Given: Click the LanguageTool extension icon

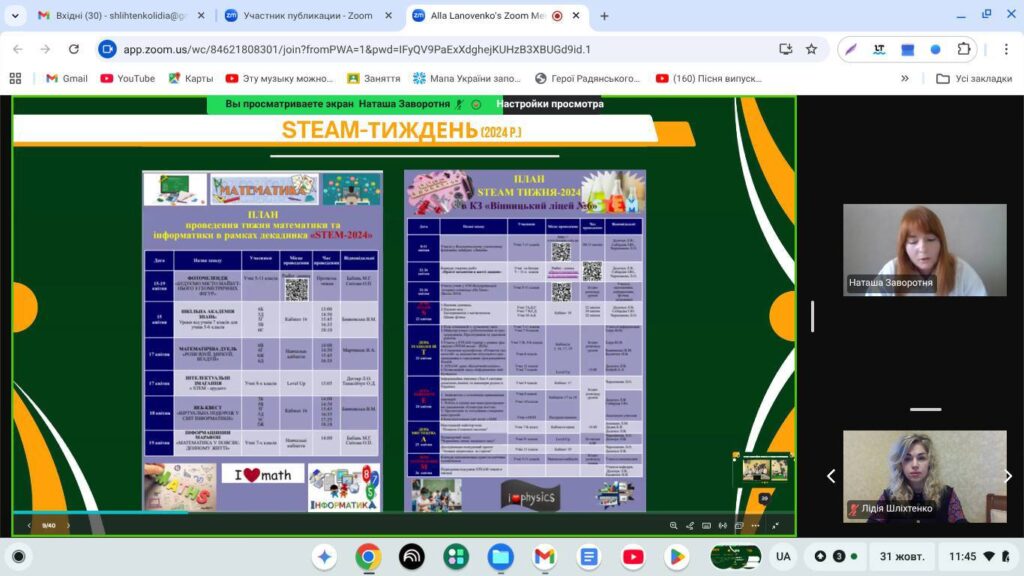Looking at the screenshot, I should (879, 49).
